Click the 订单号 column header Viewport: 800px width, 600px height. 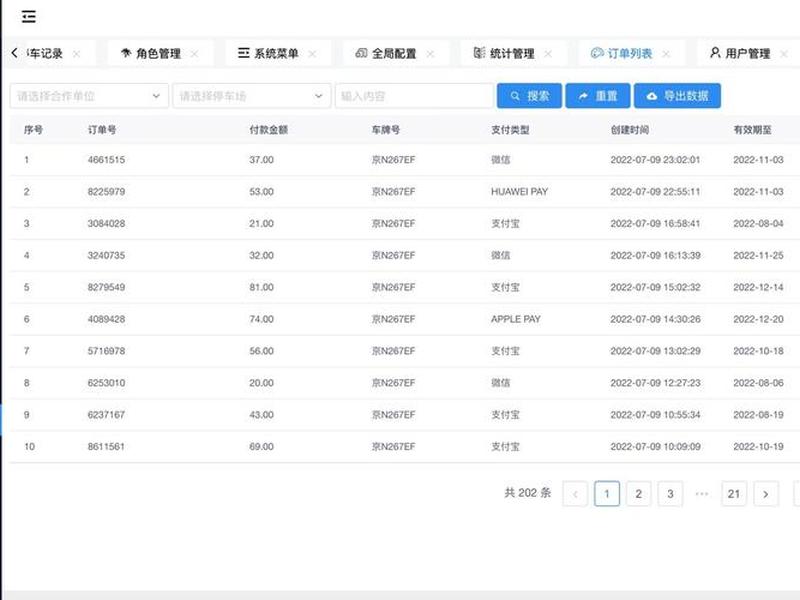tap(102, 130)
